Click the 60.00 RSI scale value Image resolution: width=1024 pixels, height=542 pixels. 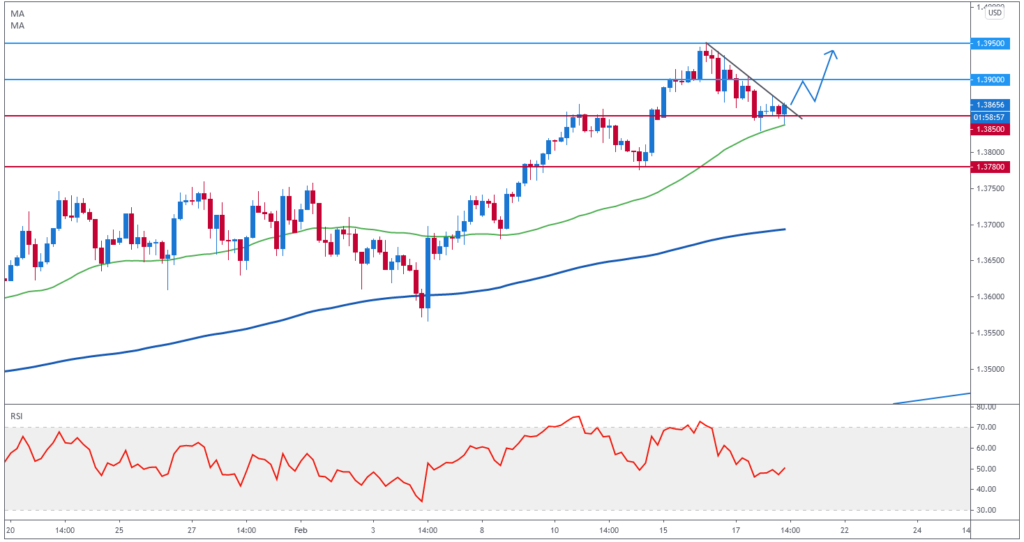click(x=986, y=448)
